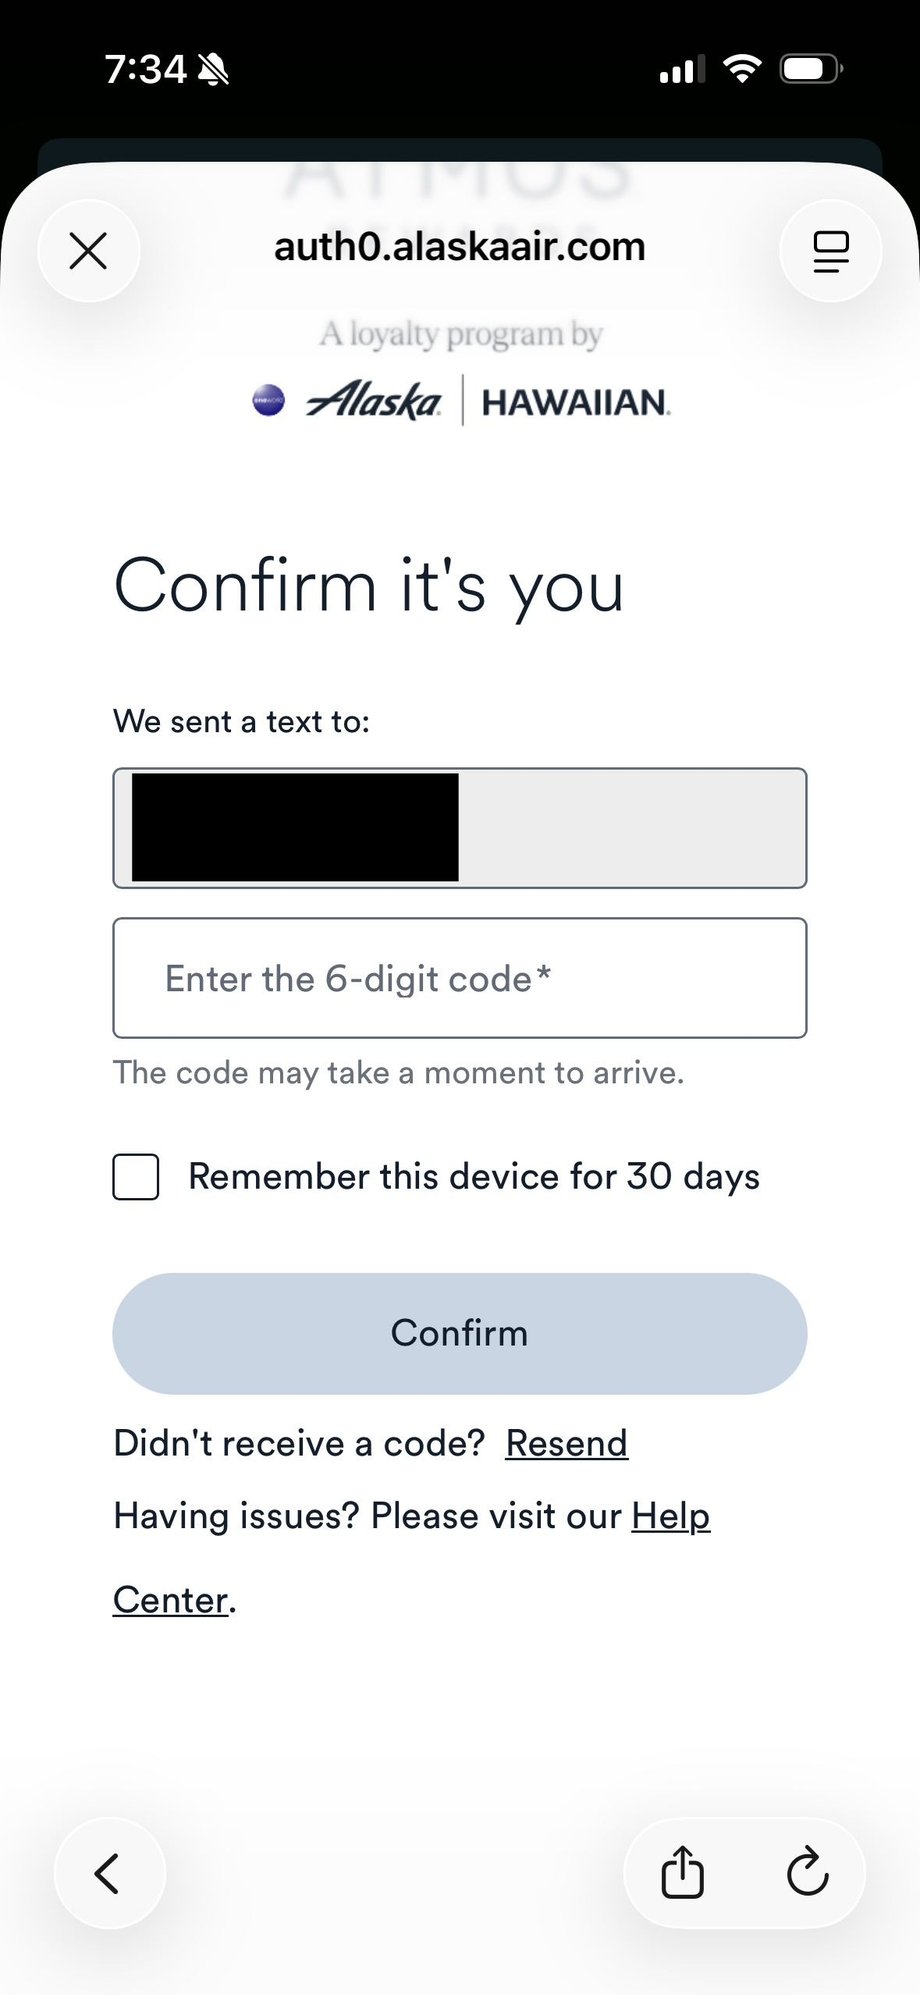Tap the Hawaiian Airlines logo
The width and height of the screenshot is (920, 1995).
(576, 402)
